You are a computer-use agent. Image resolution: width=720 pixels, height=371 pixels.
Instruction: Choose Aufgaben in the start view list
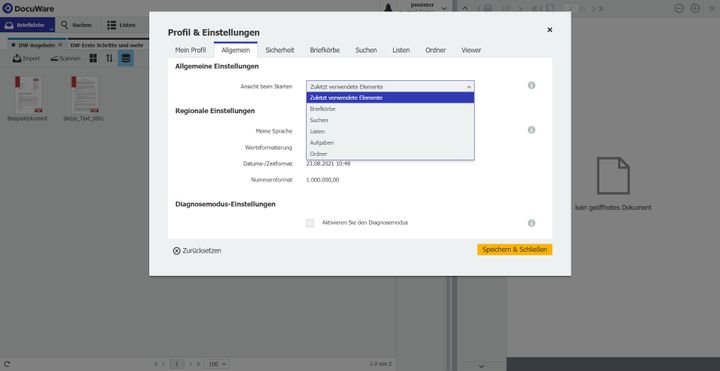[x=390, y=142]
